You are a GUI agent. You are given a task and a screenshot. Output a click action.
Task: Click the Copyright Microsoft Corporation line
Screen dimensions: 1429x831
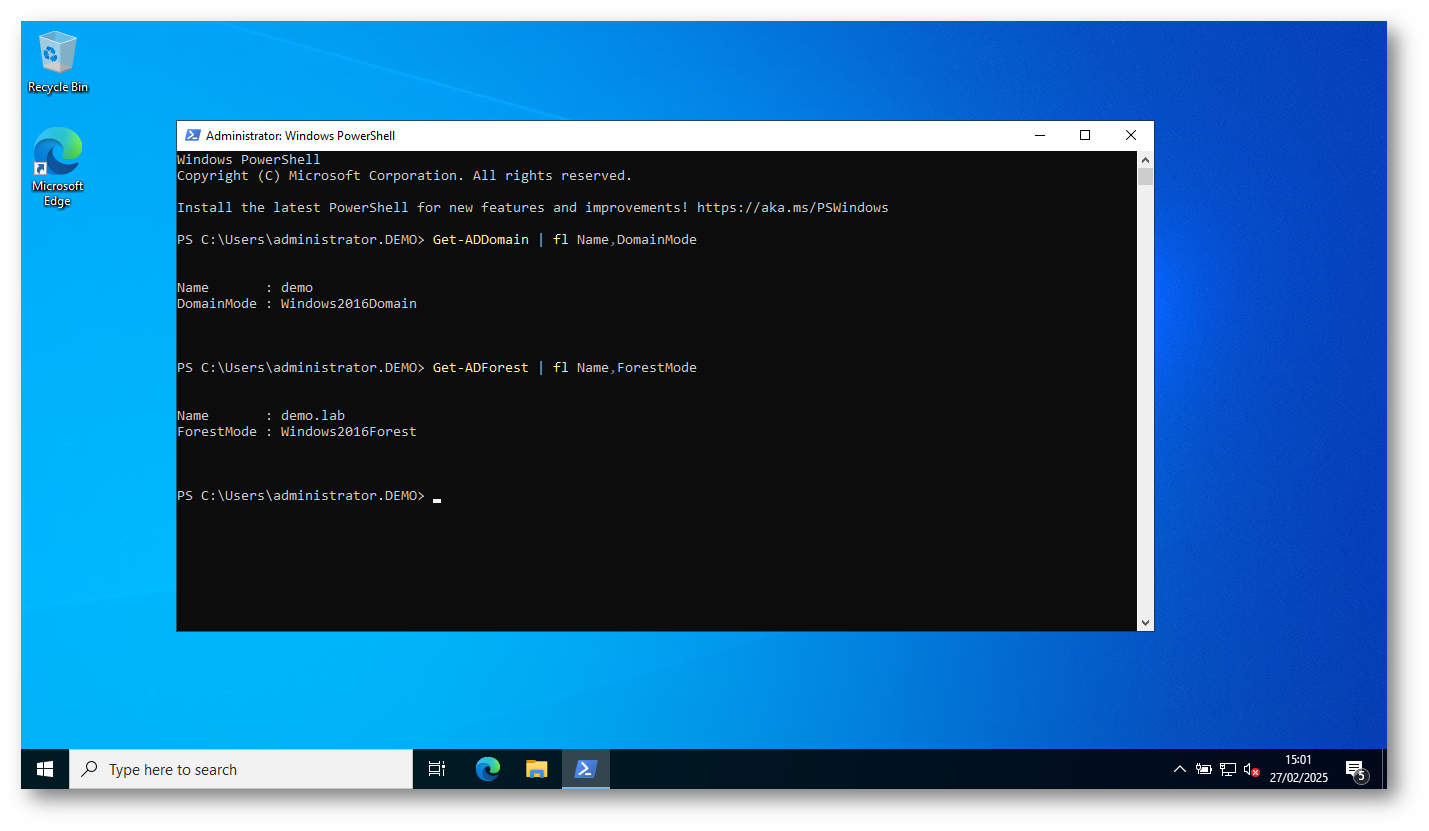tap(404, 176)
